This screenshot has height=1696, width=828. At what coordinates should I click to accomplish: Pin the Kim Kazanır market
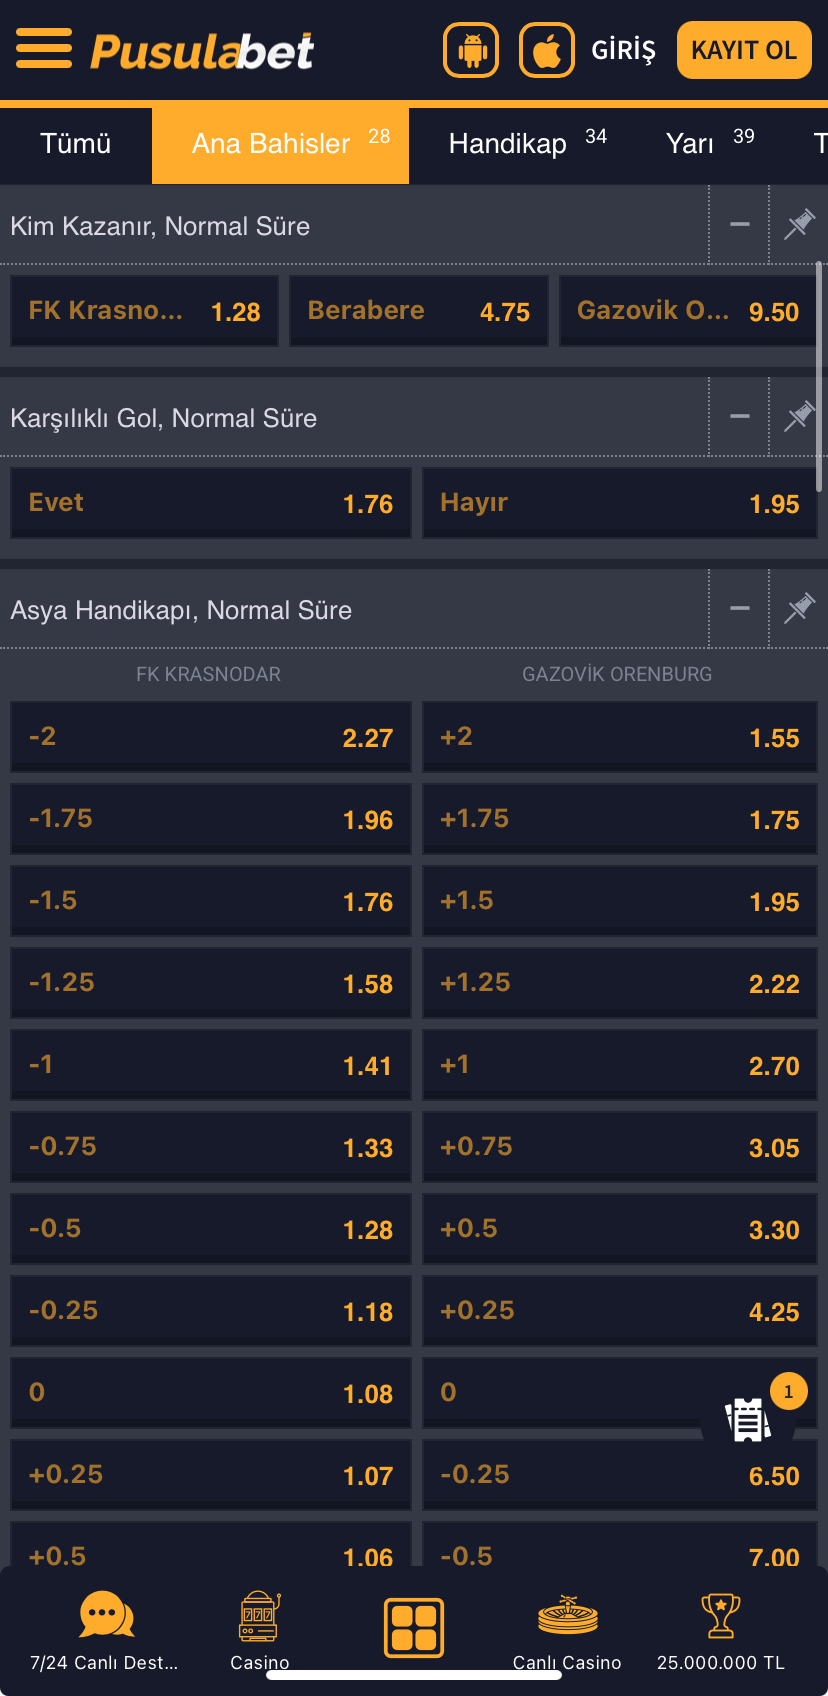(798, 225)
